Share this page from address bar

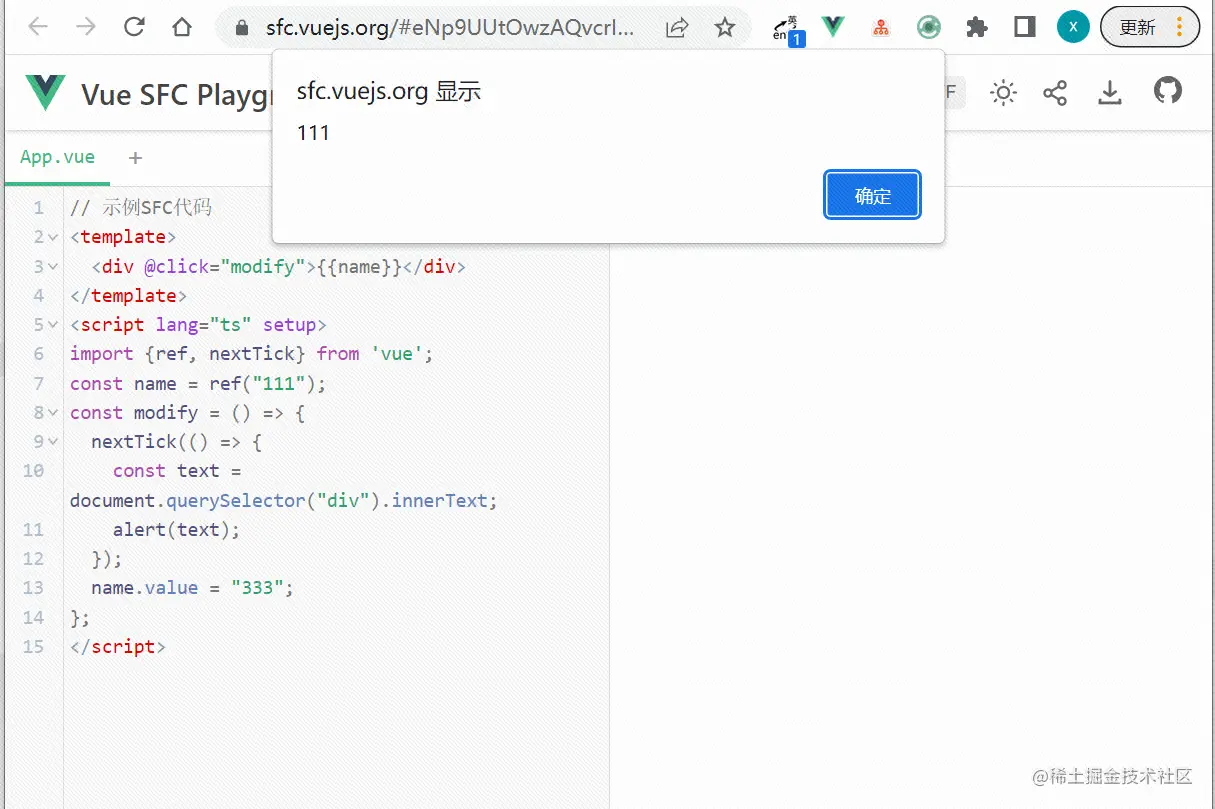[x=677, y=27]
